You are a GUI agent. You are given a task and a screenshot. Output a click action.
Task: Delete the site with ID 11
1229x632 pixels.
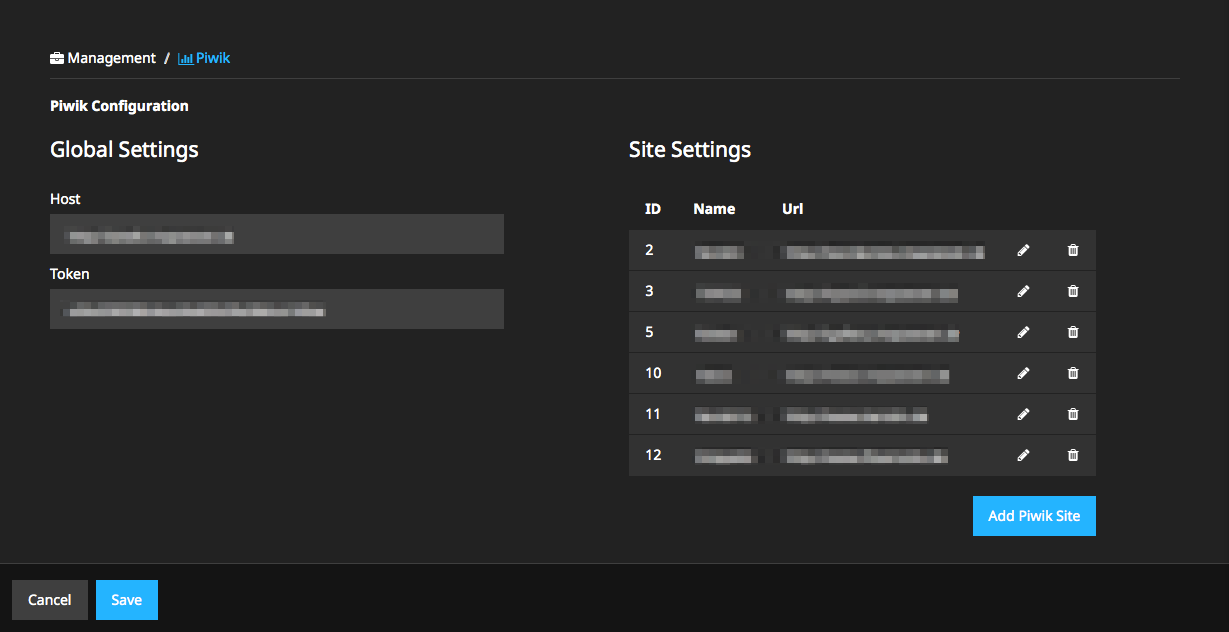pos(1073,414)
